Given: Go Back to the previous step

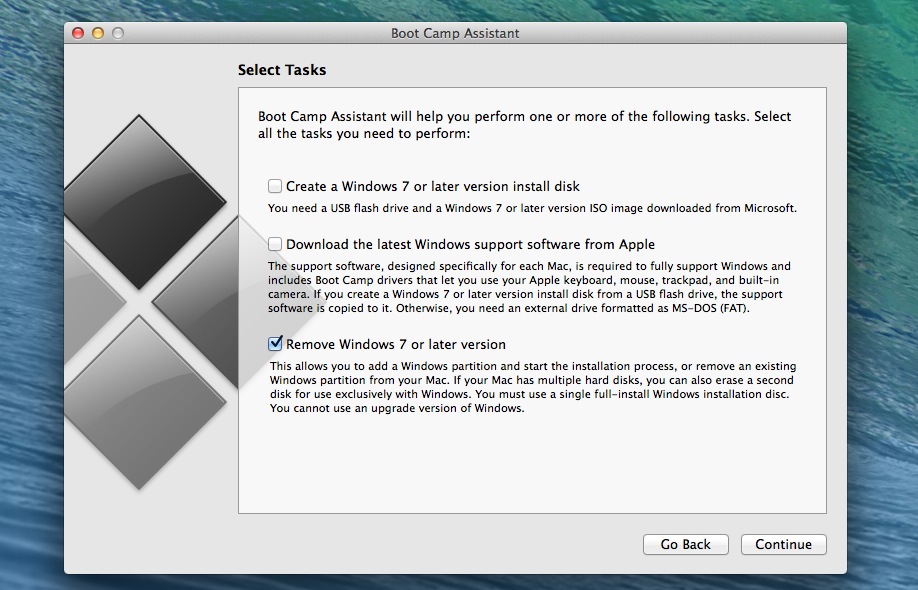Looking at the screenshot, I should 686,544.
